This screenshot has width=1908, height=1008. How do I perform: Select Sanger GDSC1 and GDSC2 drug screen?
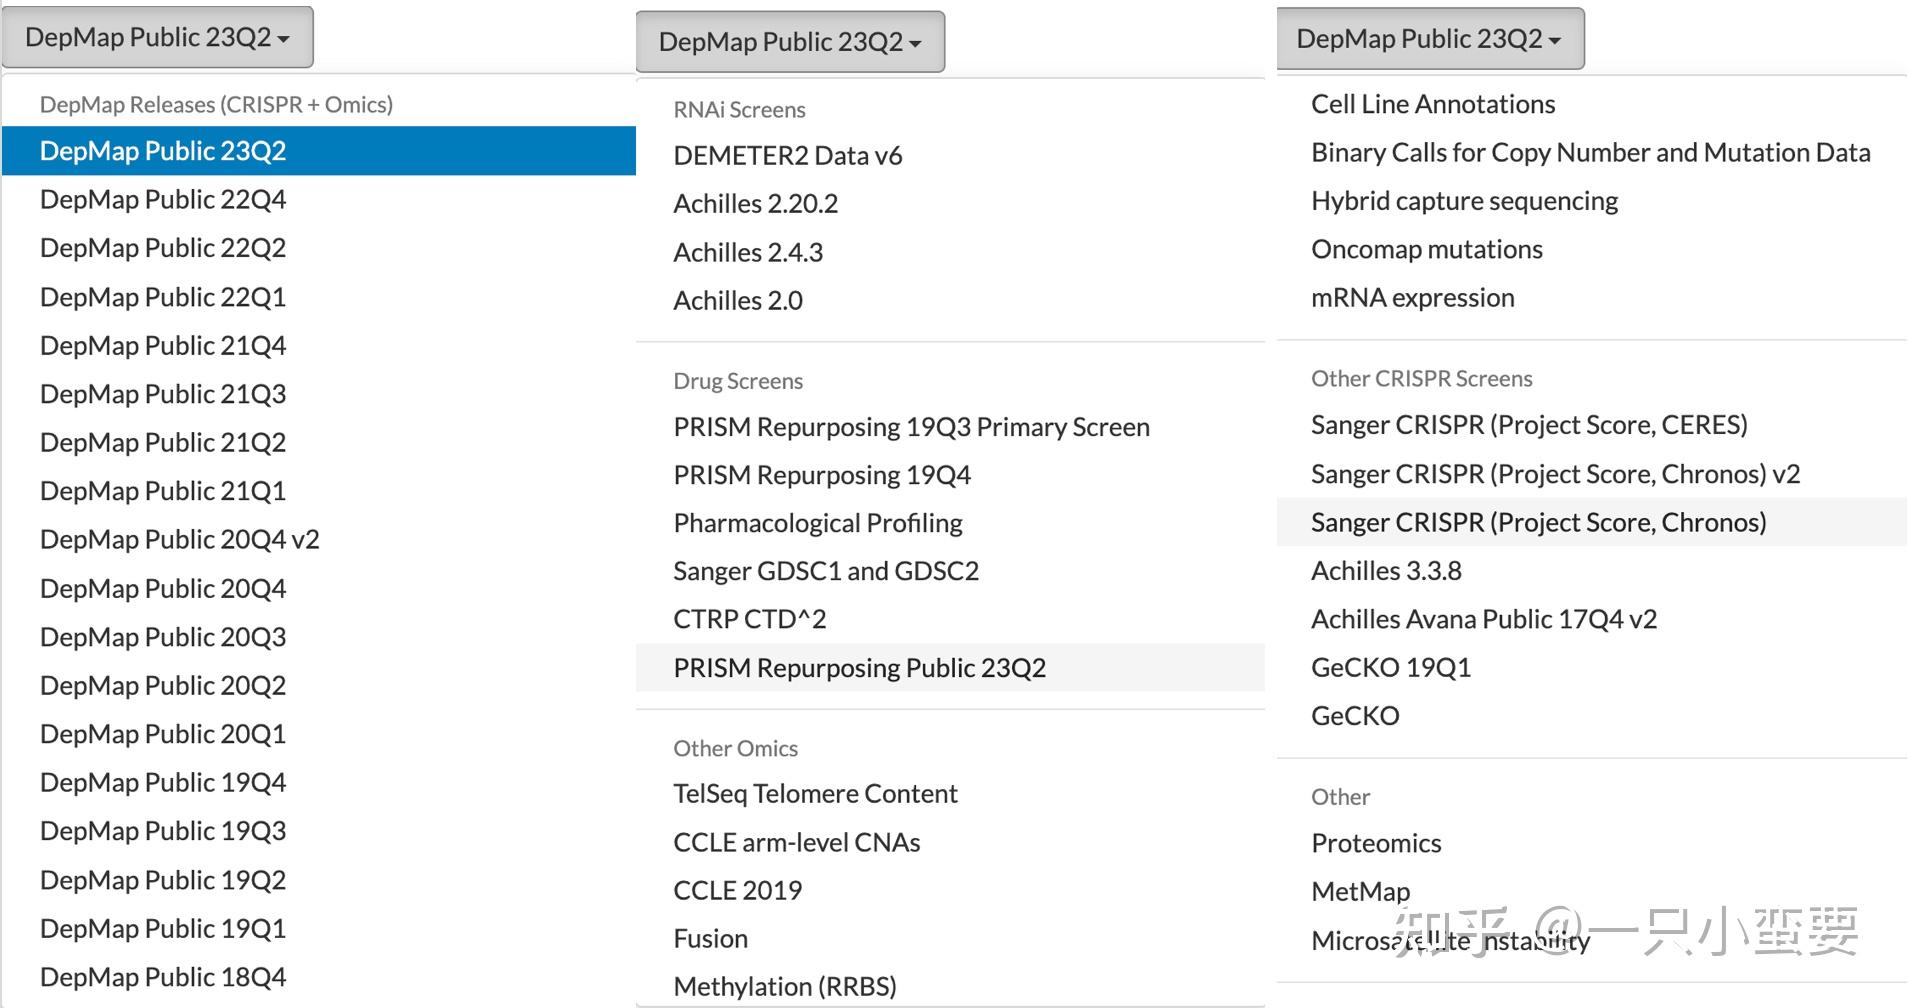click(x=826, y=571)
